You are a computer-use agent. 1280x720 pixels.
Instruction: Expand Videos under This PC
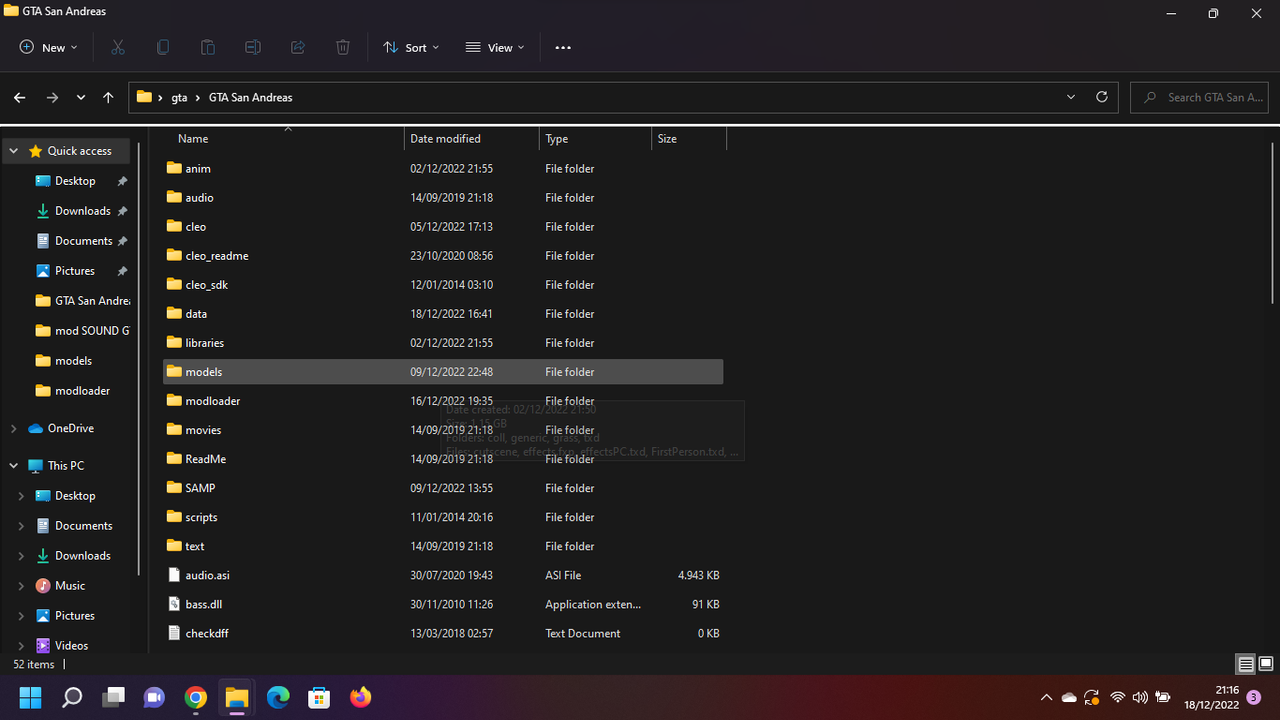(x=22, y=646)
